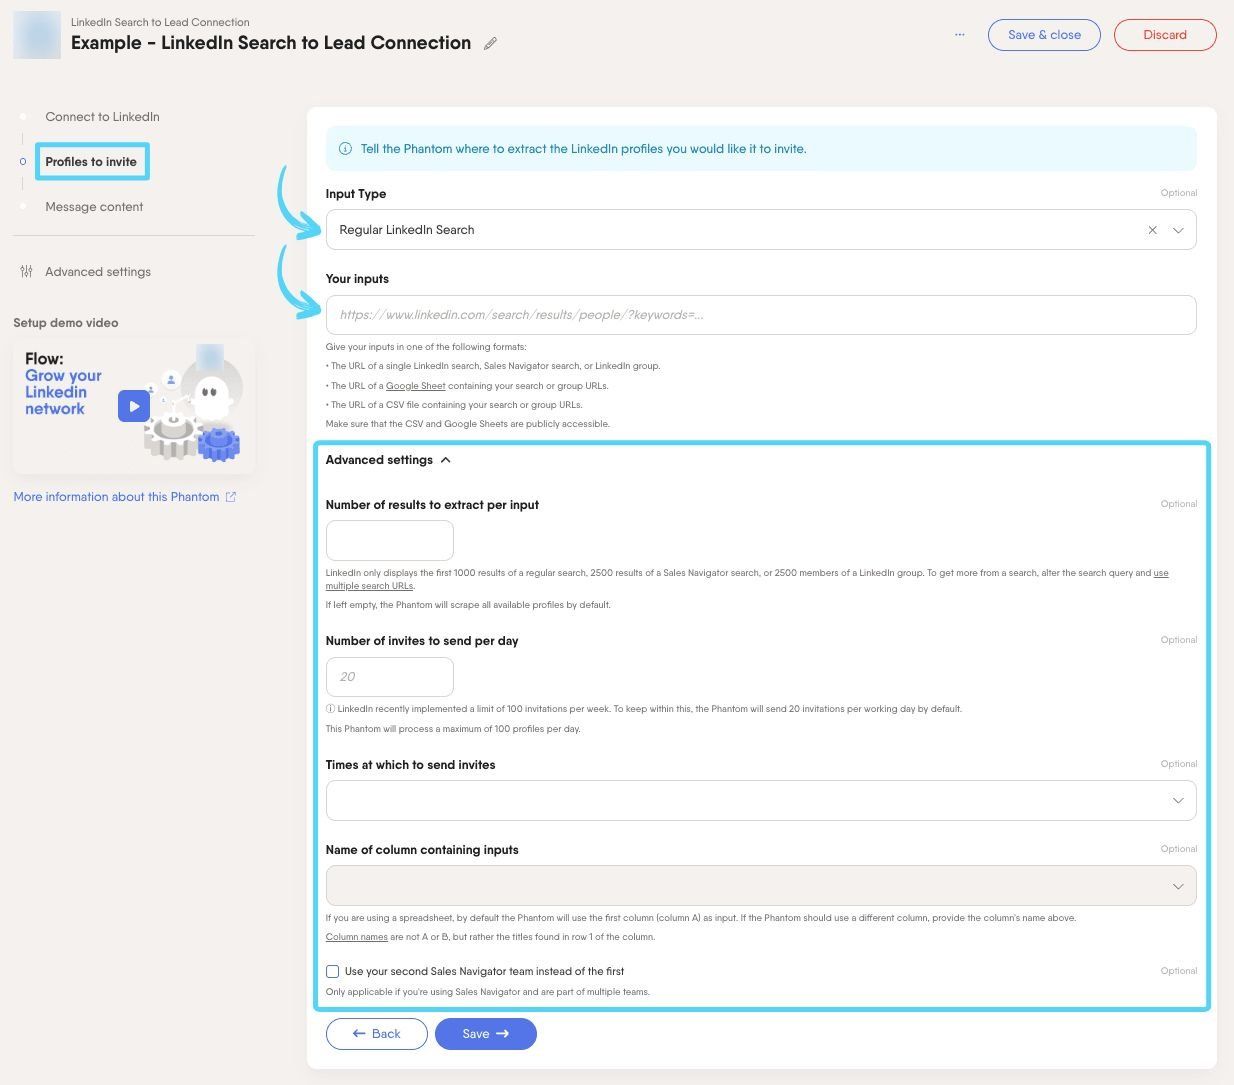Open the Input Type dropdown
Viewport: 1234px width, 1085px height.
point(761,230)
